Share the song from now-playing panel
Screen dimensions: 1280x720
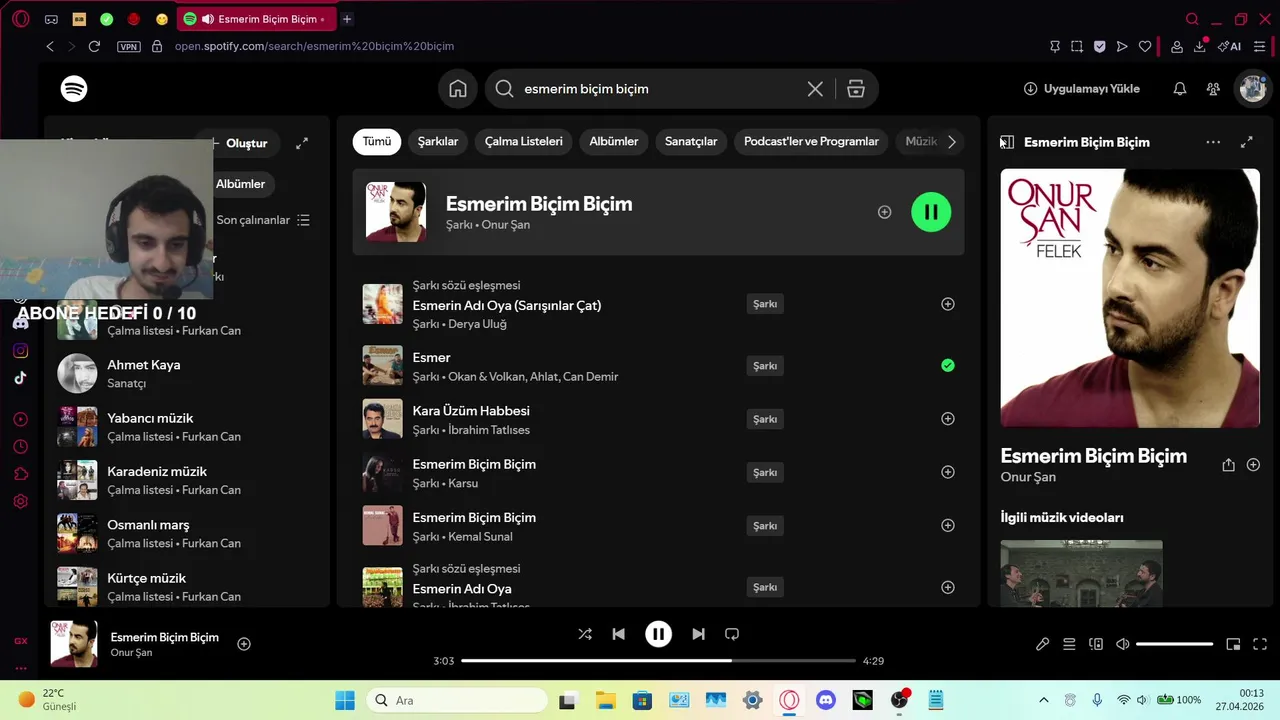1228,465
